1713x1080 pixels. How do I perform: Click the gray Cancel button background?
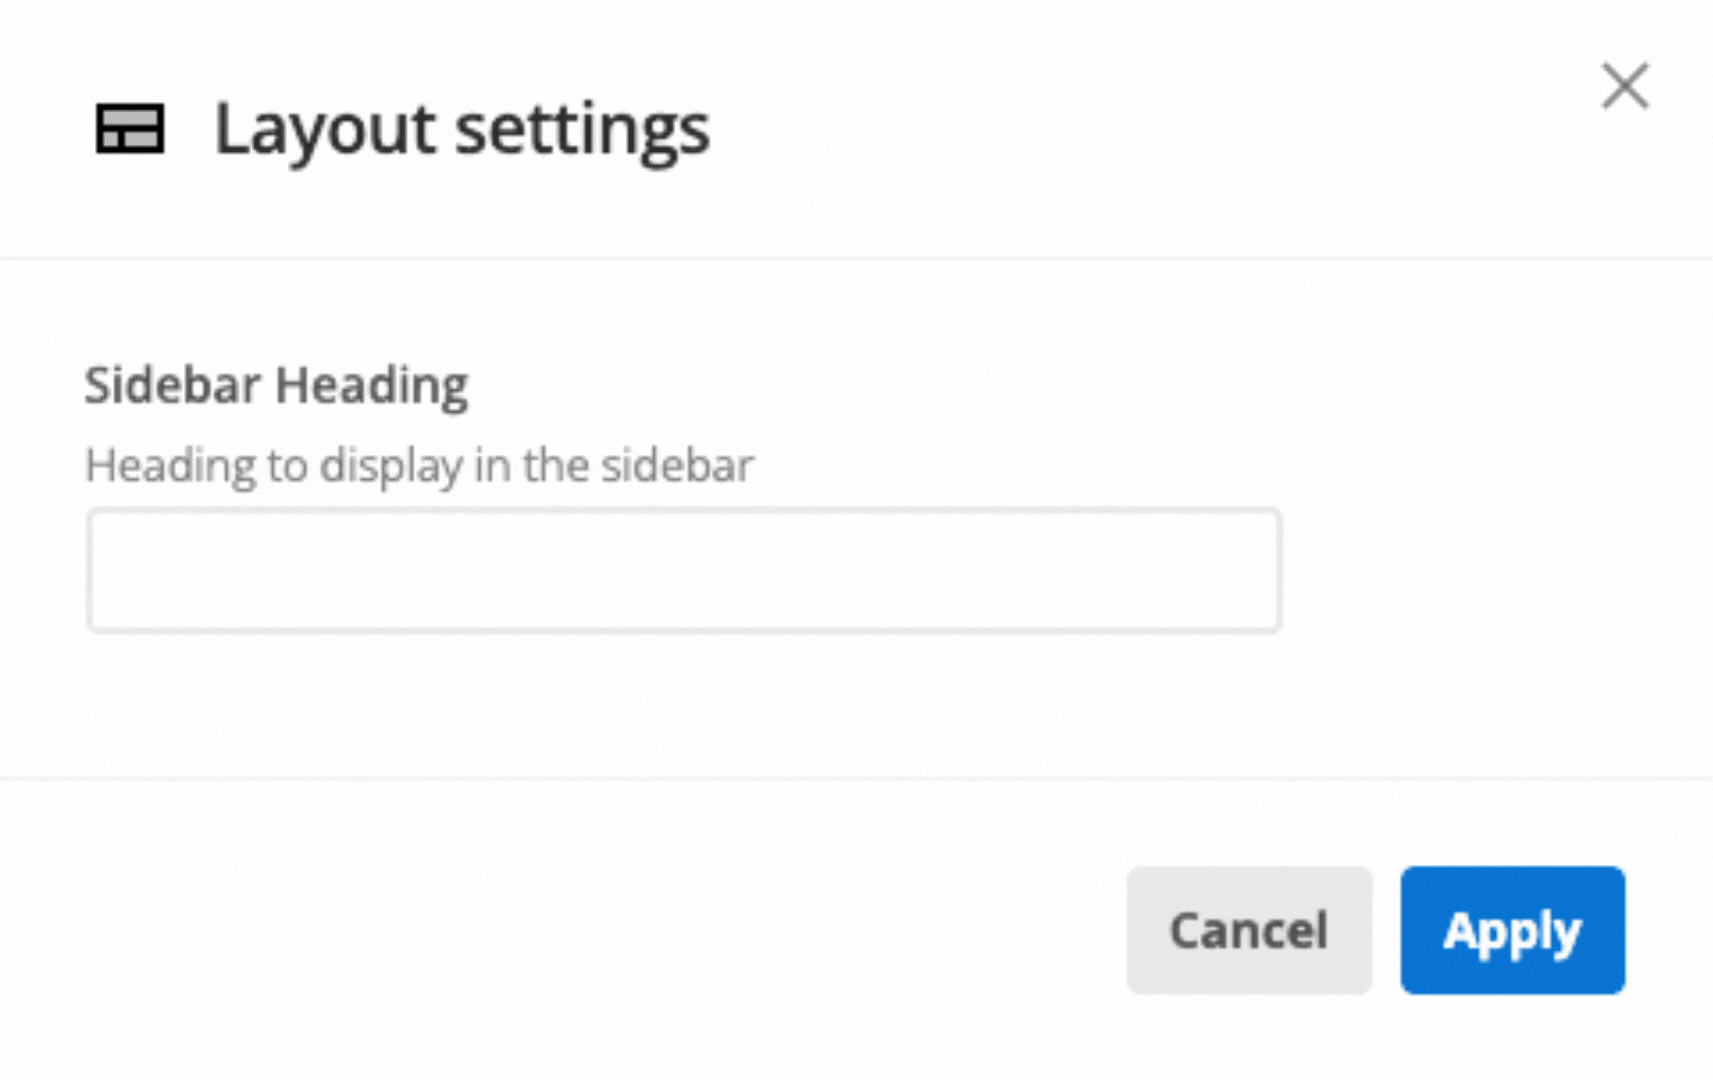[x=1249, y=930]
